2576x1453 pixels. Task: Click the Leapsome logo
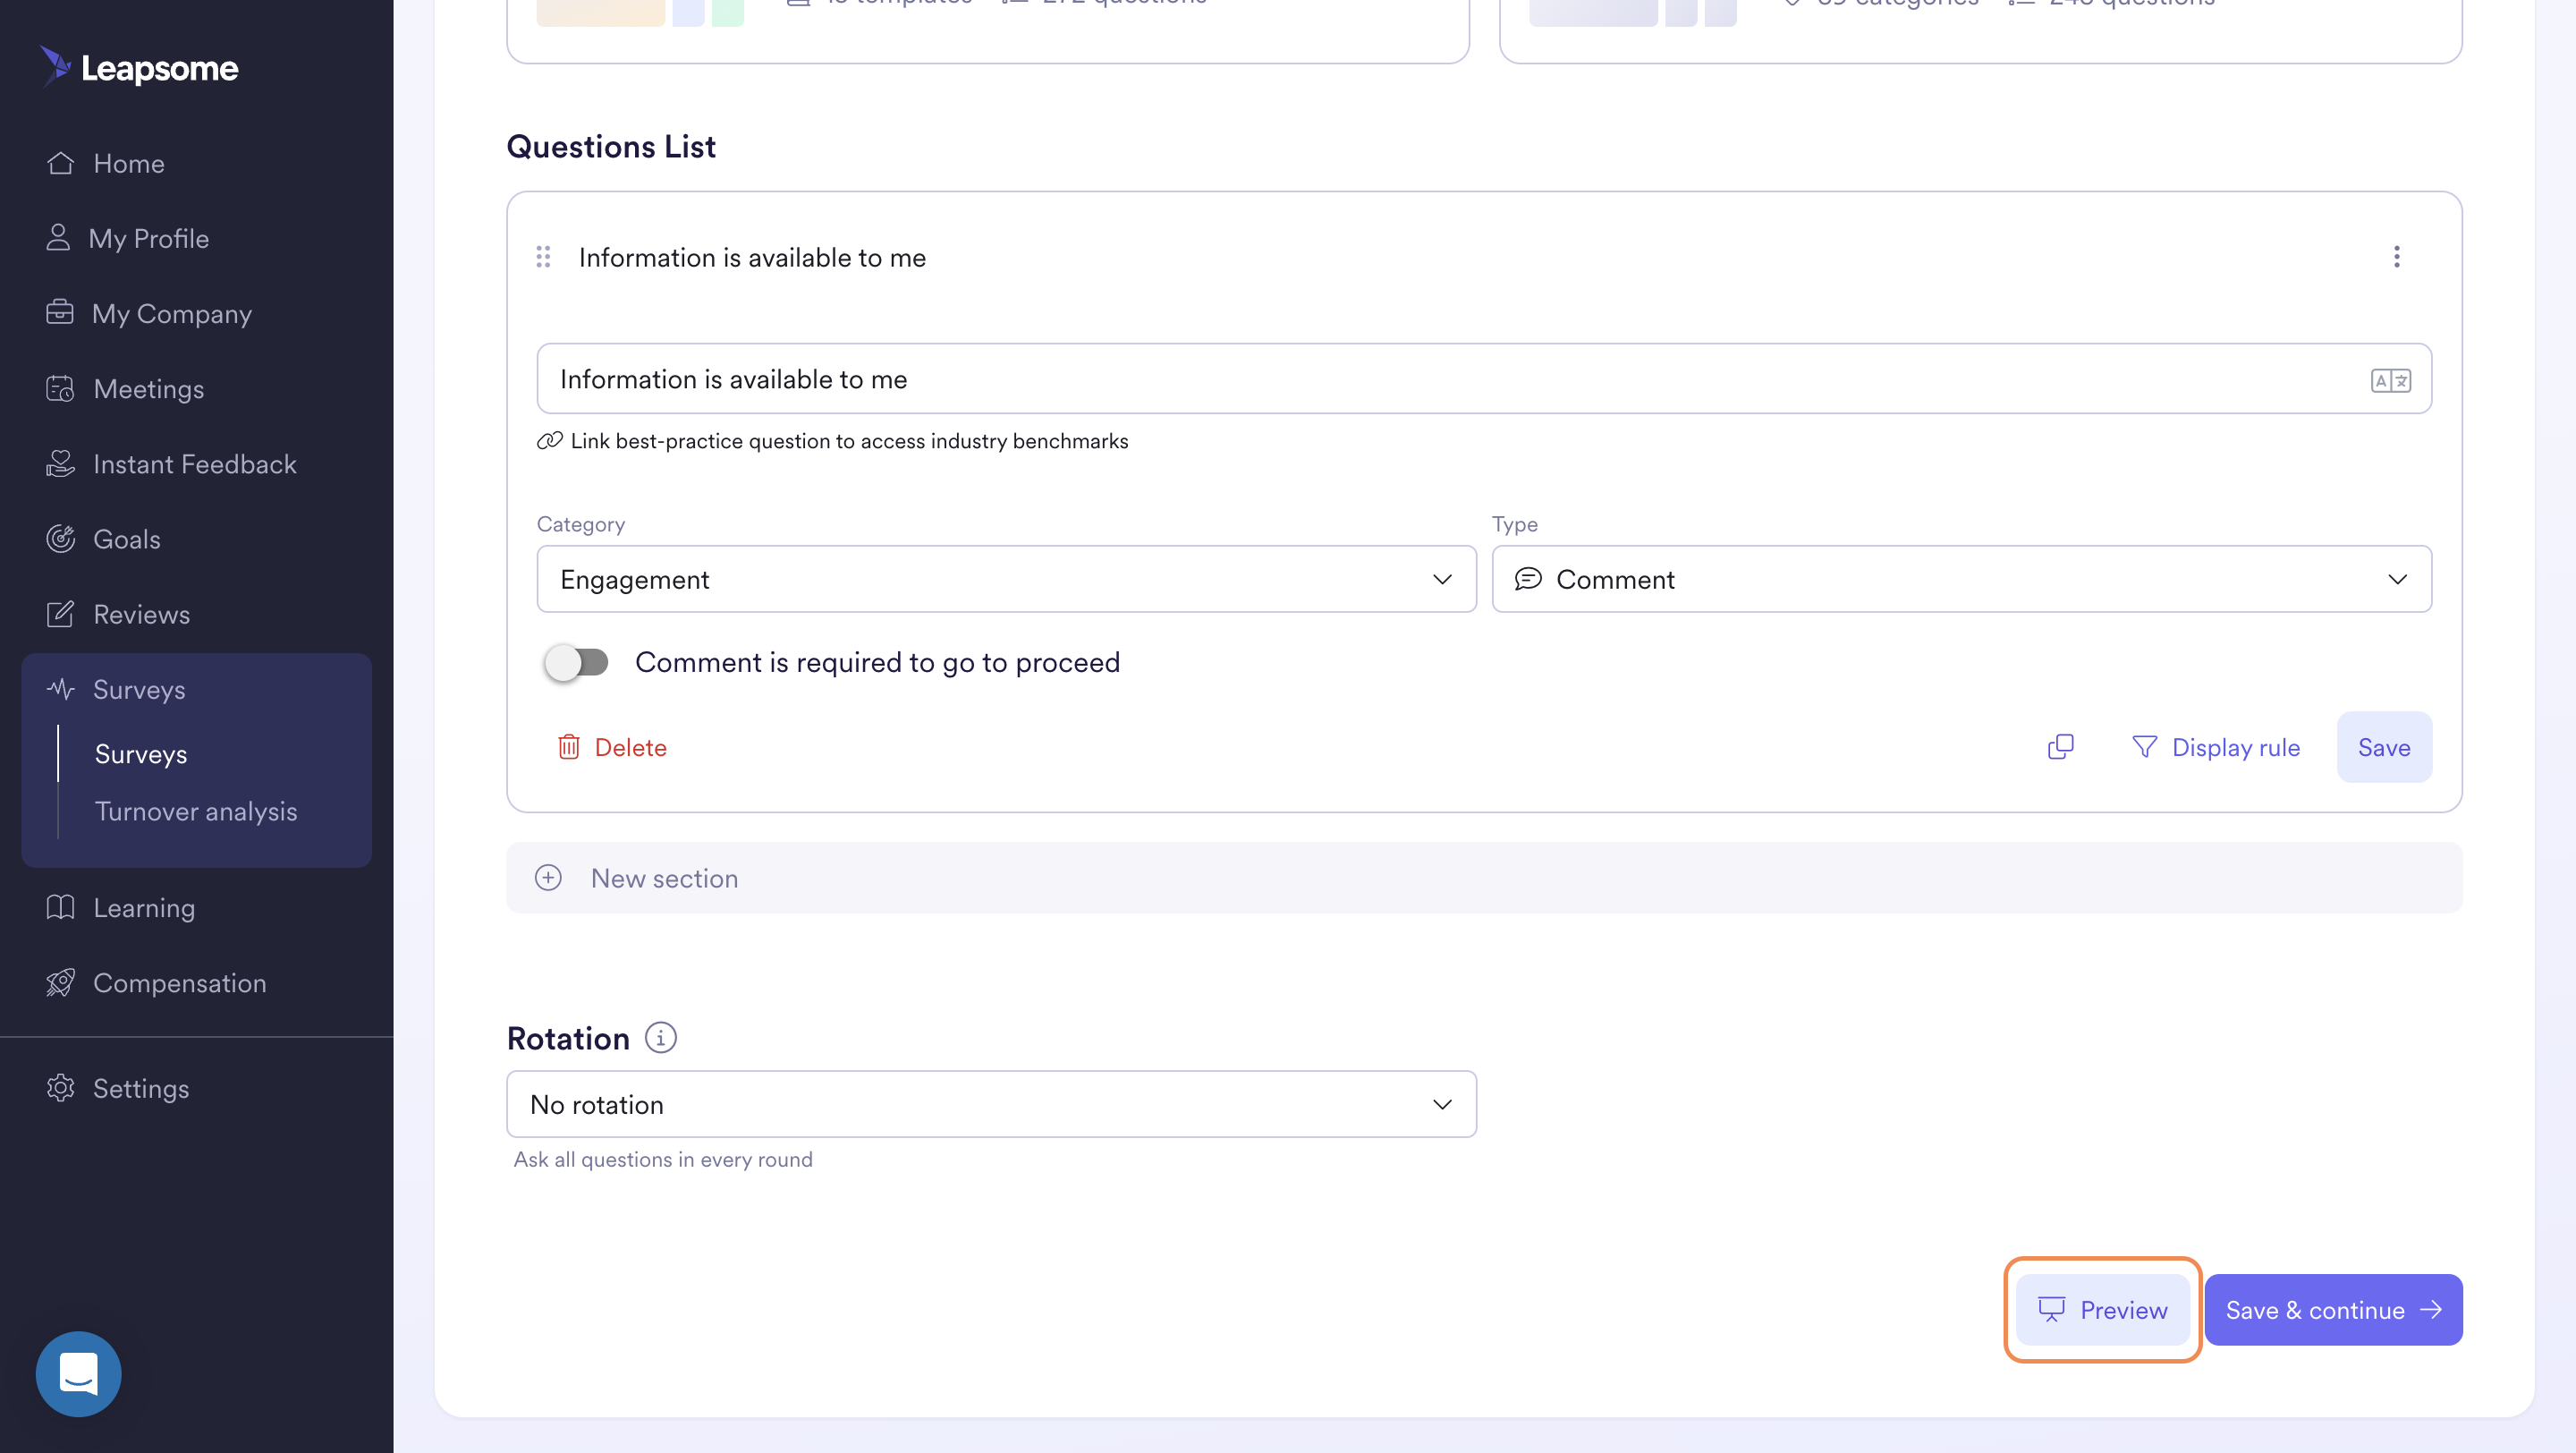pos(139,67)
